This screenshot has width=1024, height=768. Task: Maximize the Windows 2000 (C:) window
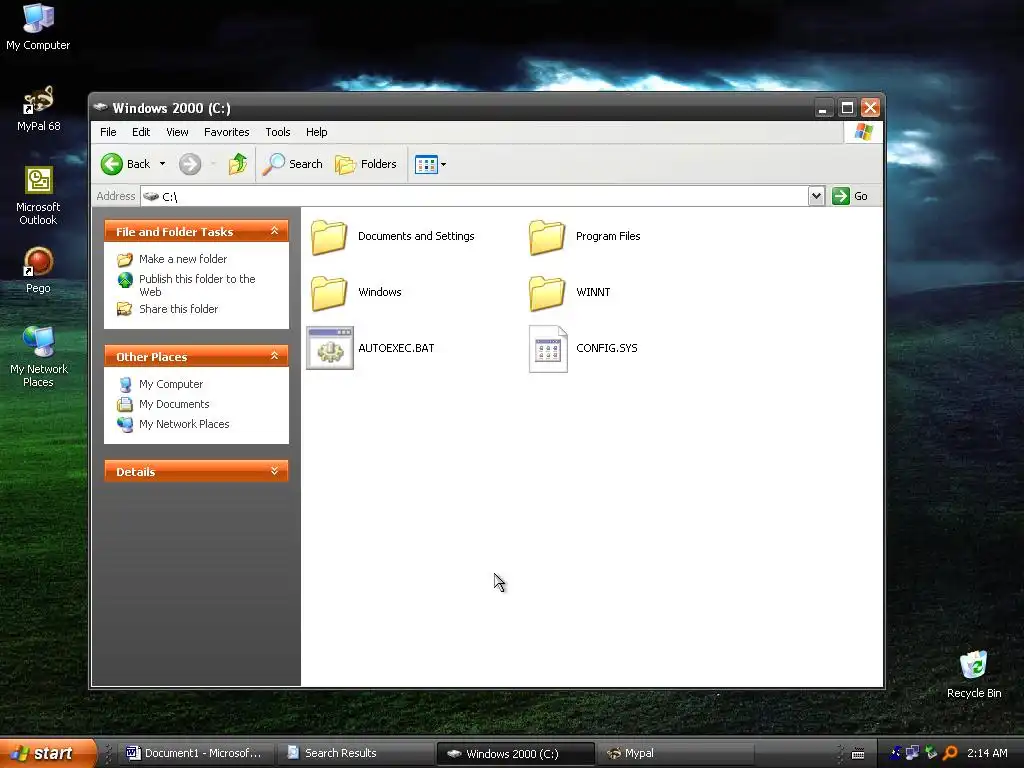coord(847,108)
